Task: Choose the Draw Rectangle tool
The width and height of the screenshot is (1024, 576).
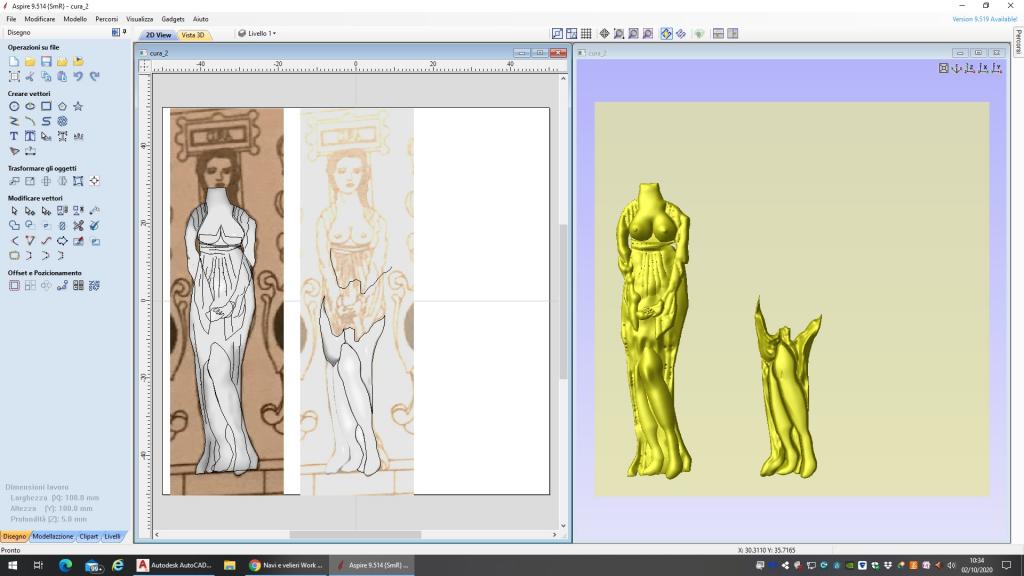Action: click(x=46, y=106)
